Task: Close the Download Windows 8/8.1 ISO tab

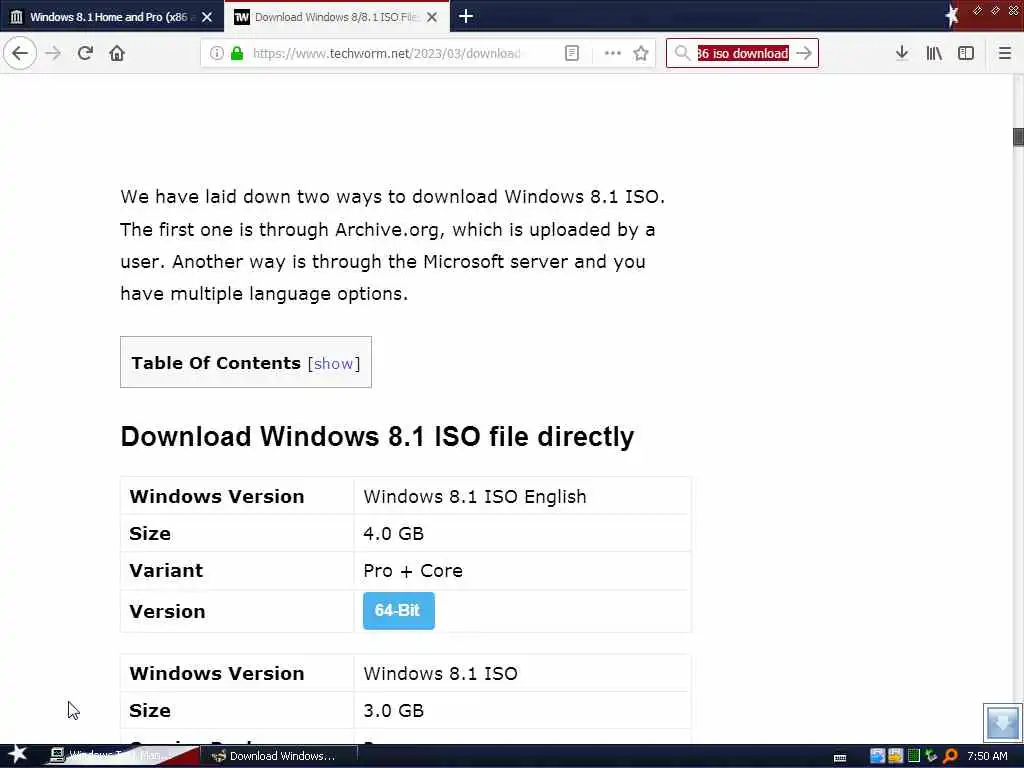Action: pos(432,17)
